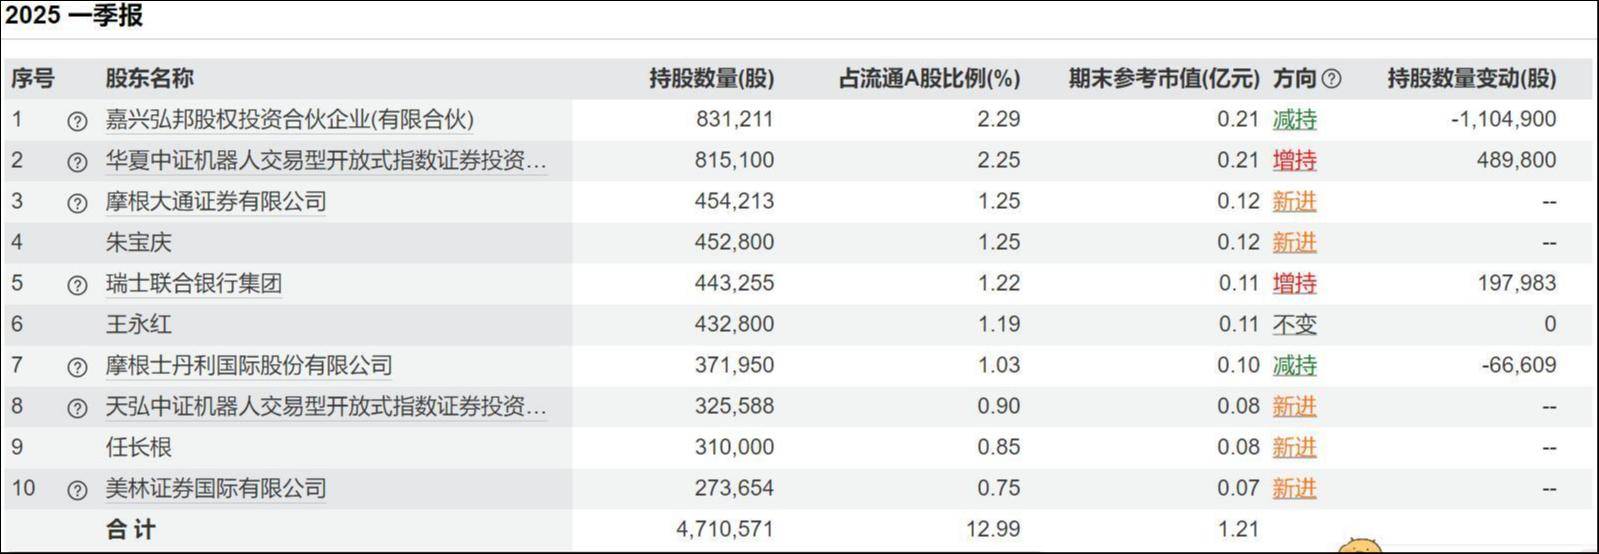Screen dimensions: 1599x554
Task: Click help icon next to 美林证券国际有限公司
Action: coord(77,490)
